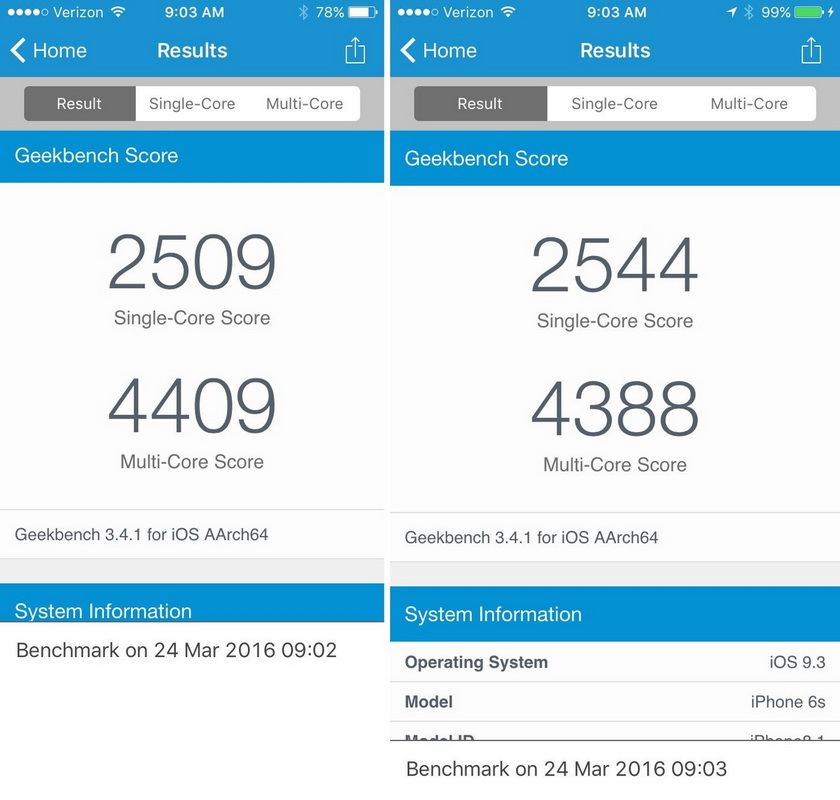Tap the left Geekbench Score header
This screenshot has height=800, width=840.
point(192,156)
